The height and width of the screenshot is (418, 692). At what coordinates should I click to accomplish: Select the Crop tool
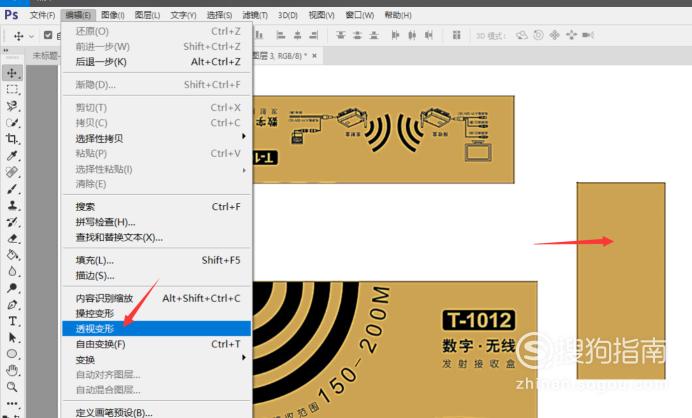(12, 139)
